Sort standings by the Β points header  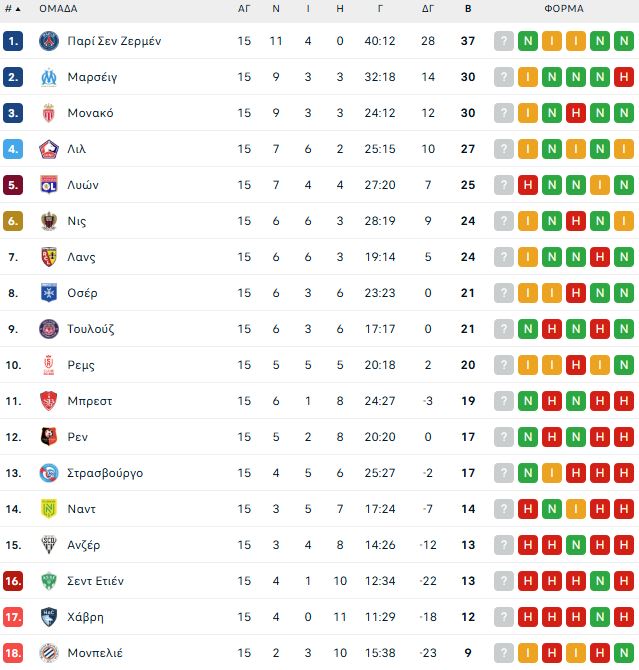coord(468,8)
